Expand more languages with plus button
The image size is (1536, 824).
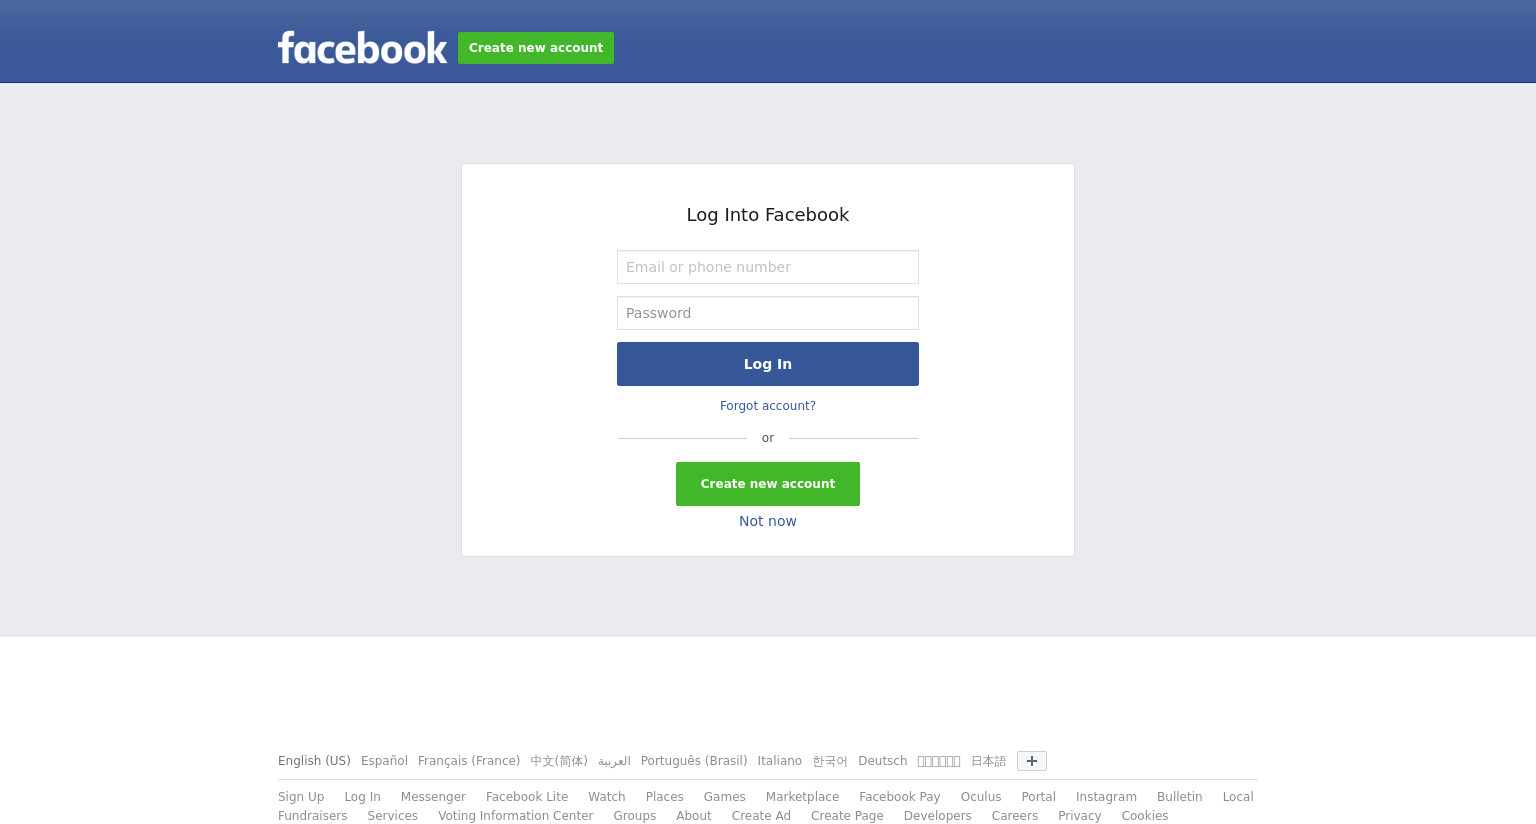coord(1032,761)
